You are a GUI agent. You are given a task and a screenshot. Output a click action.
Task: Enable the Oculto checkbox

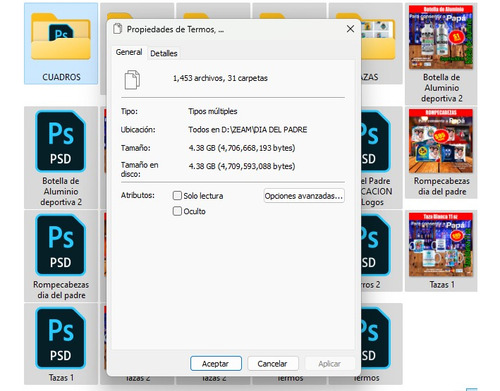tap(177, 211)
